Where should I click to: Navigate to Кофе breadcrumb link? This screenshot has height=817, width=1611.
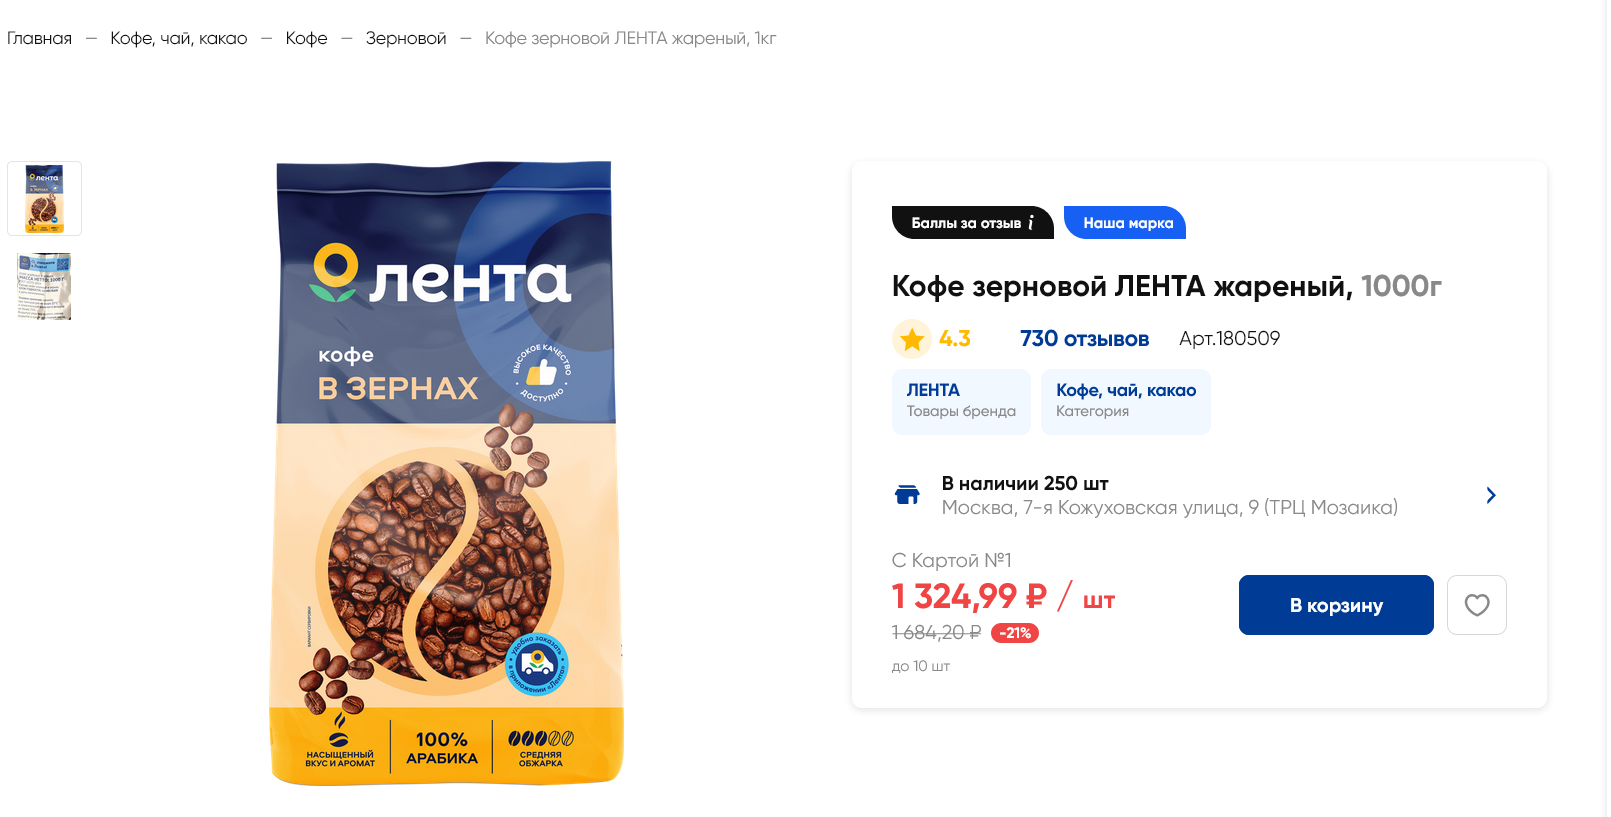tap(306, 38)
